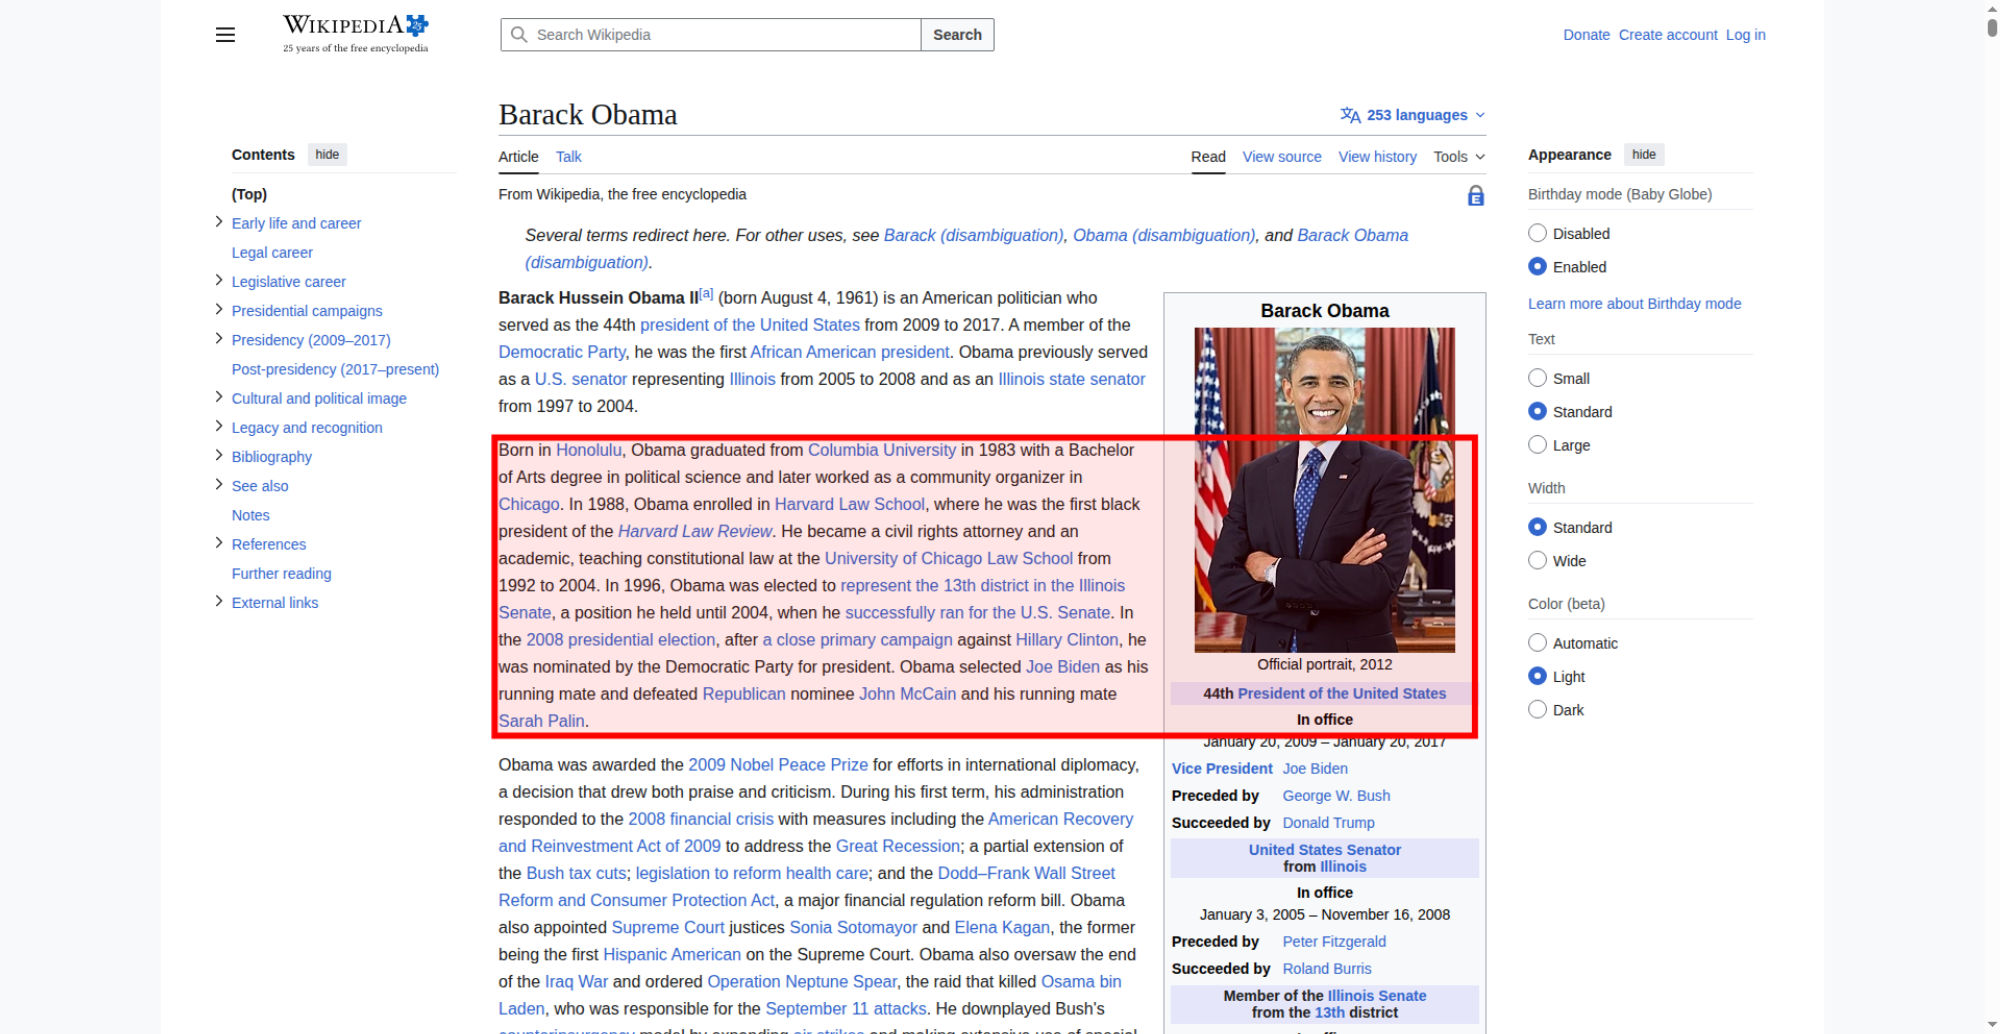Expand Presidential campaigns in contents
The width and height of the screenshot is (2000, 1034).
[219, 310]
